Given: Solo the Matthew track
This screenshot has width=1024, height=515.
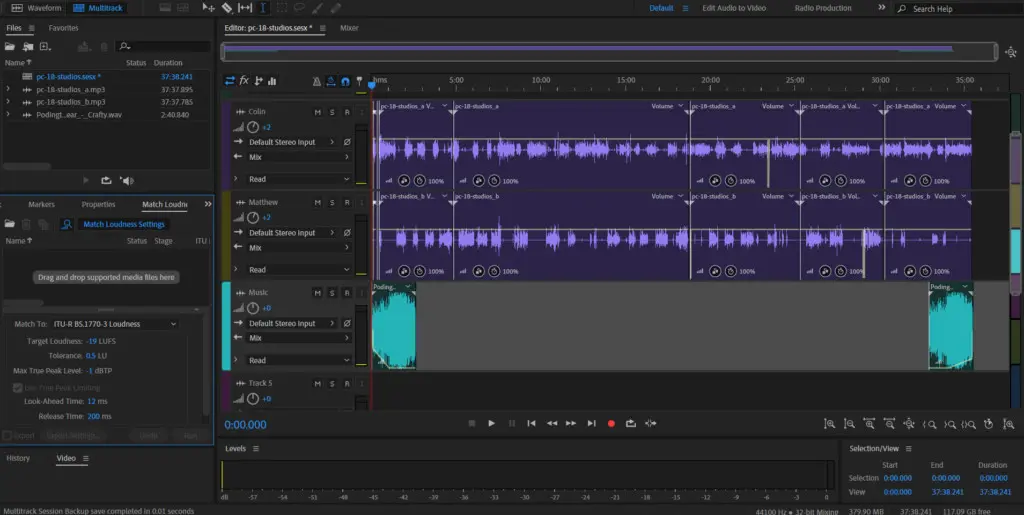Looking at the screenshot, I should [x=332, y=203].
